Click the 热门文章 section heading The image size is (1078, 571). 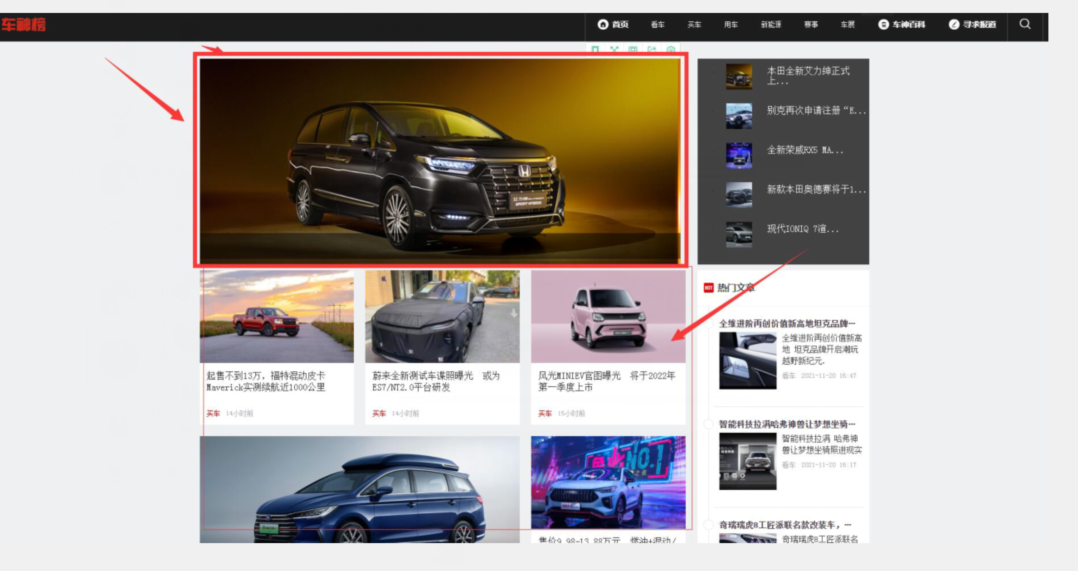point(736,287)
